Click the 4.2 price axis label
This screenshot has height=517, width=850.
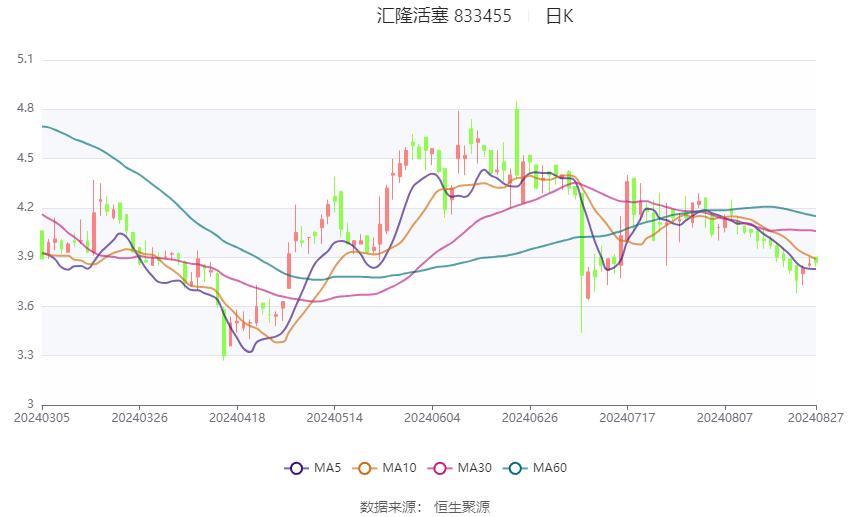(25, 208)
